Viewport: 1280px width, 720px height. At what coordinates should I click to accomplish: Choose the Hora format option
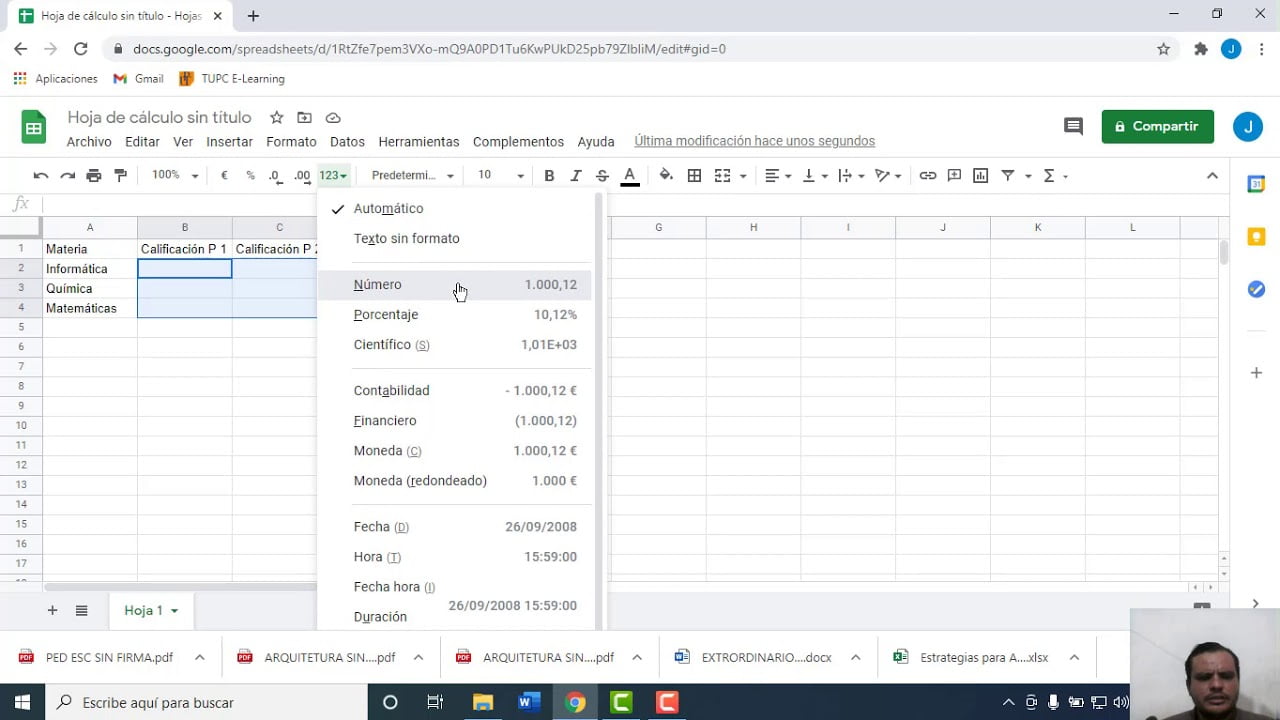pos(456,556)
